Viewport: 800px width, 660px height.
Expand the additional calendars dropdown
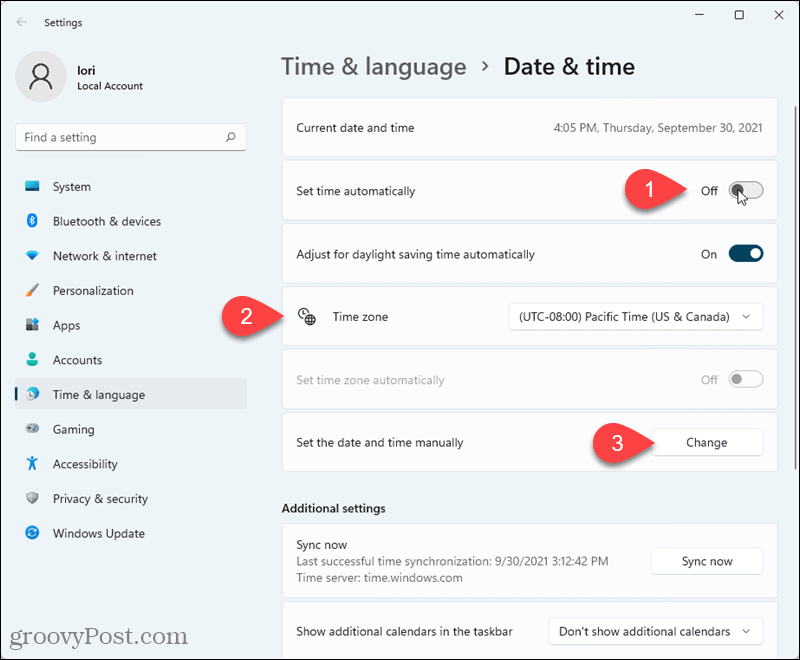point(655,631)
